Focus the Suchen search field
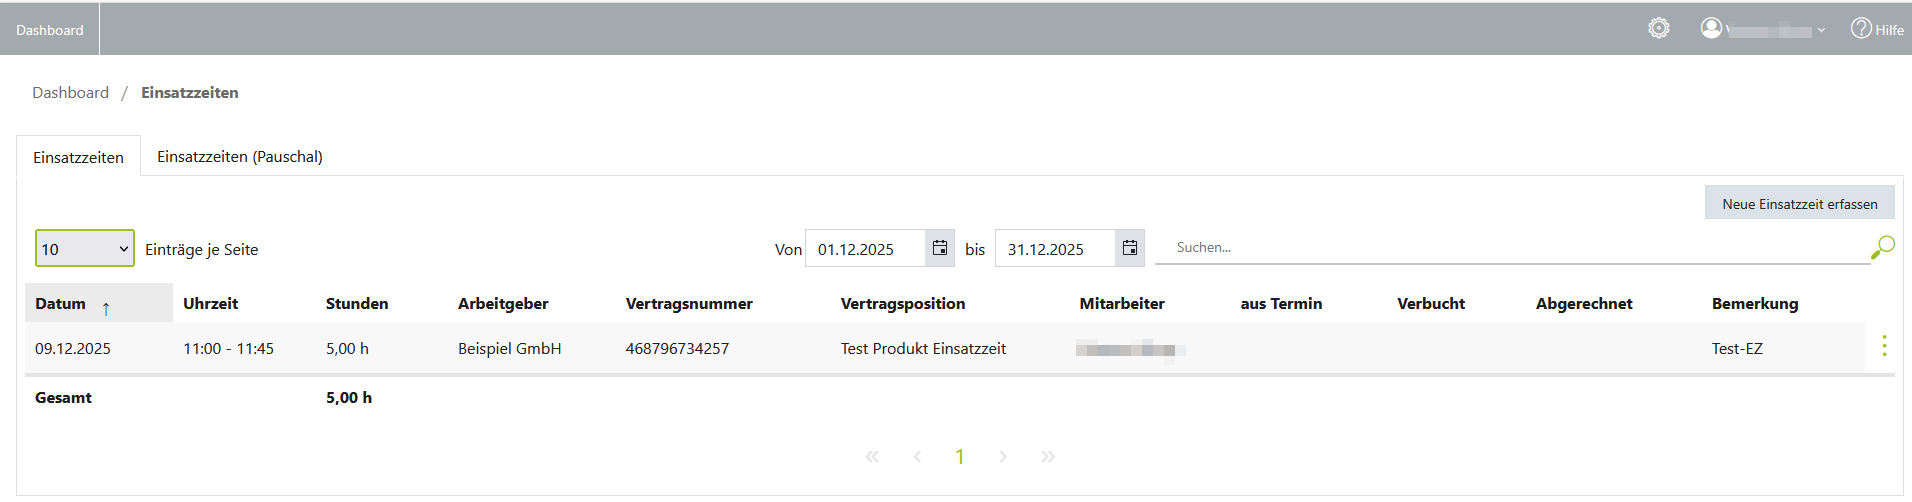This screenshot has height=502, width=1912. [x=1511, y=247]
